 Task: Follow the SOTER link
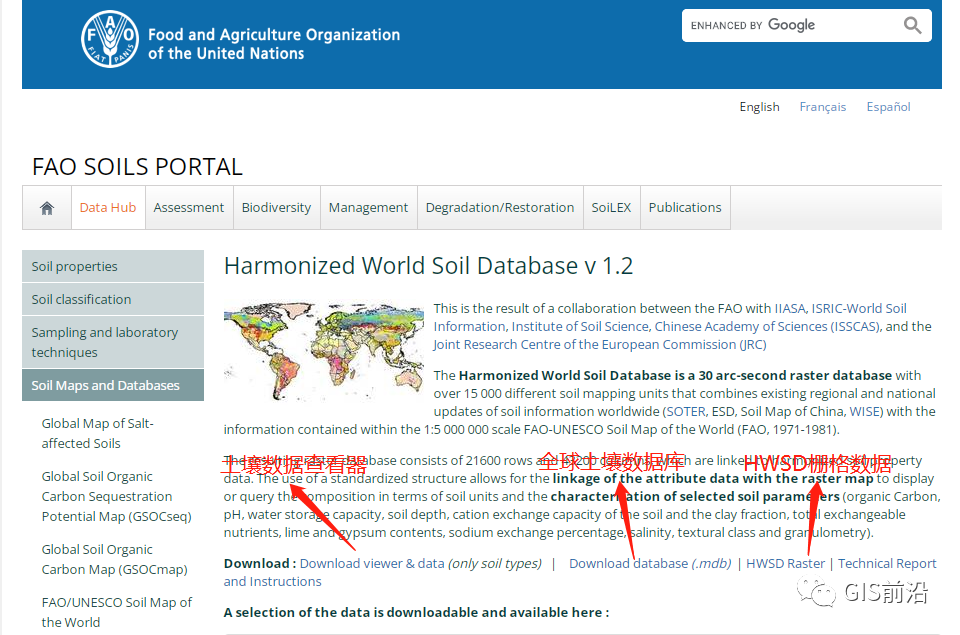point(686,411)
